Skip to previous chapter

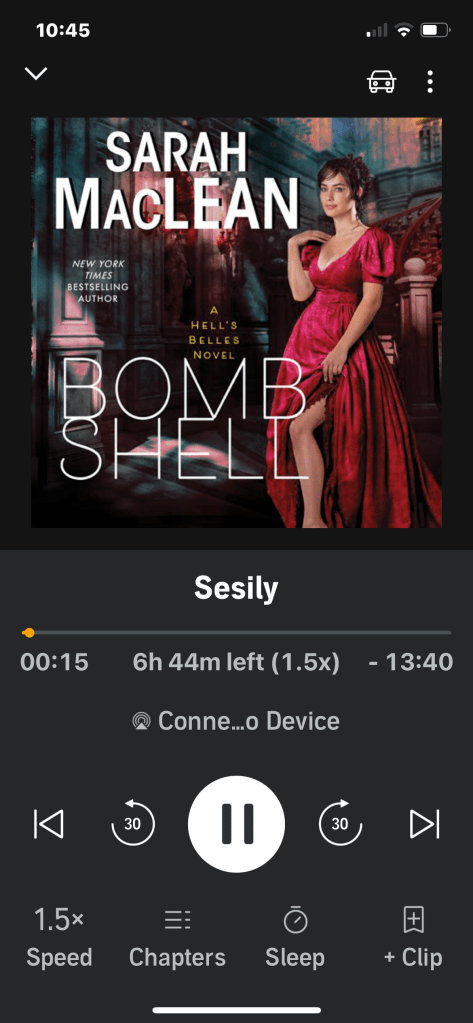(49, 824)
